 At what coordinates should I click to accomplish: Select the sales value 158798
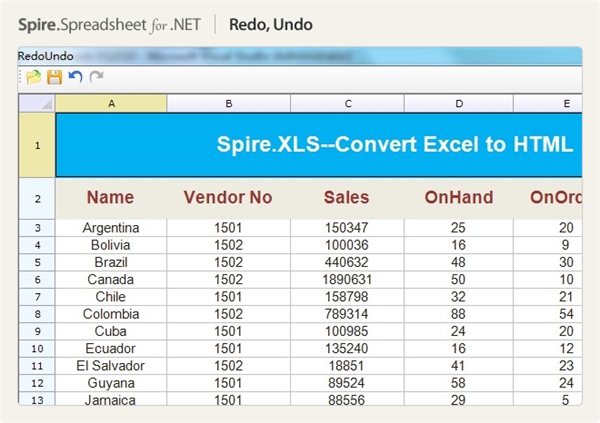[347, 297]
